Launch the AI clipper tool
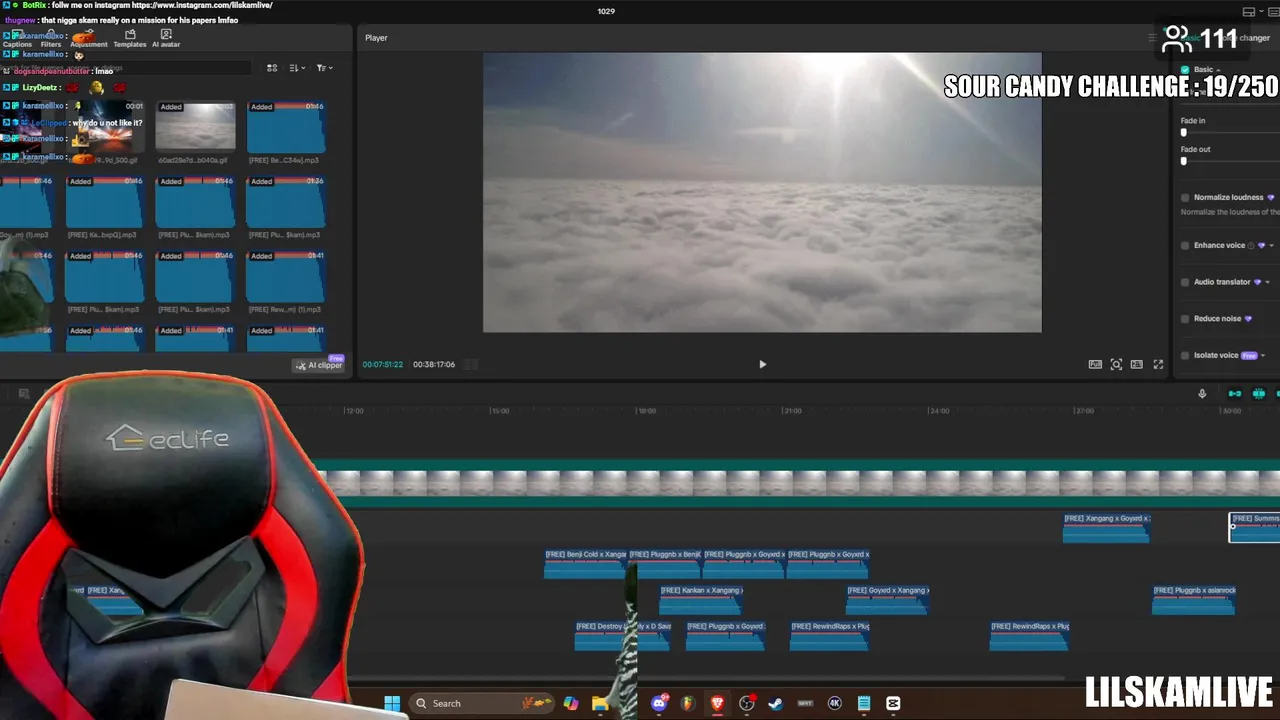 (x=319, y=365)
